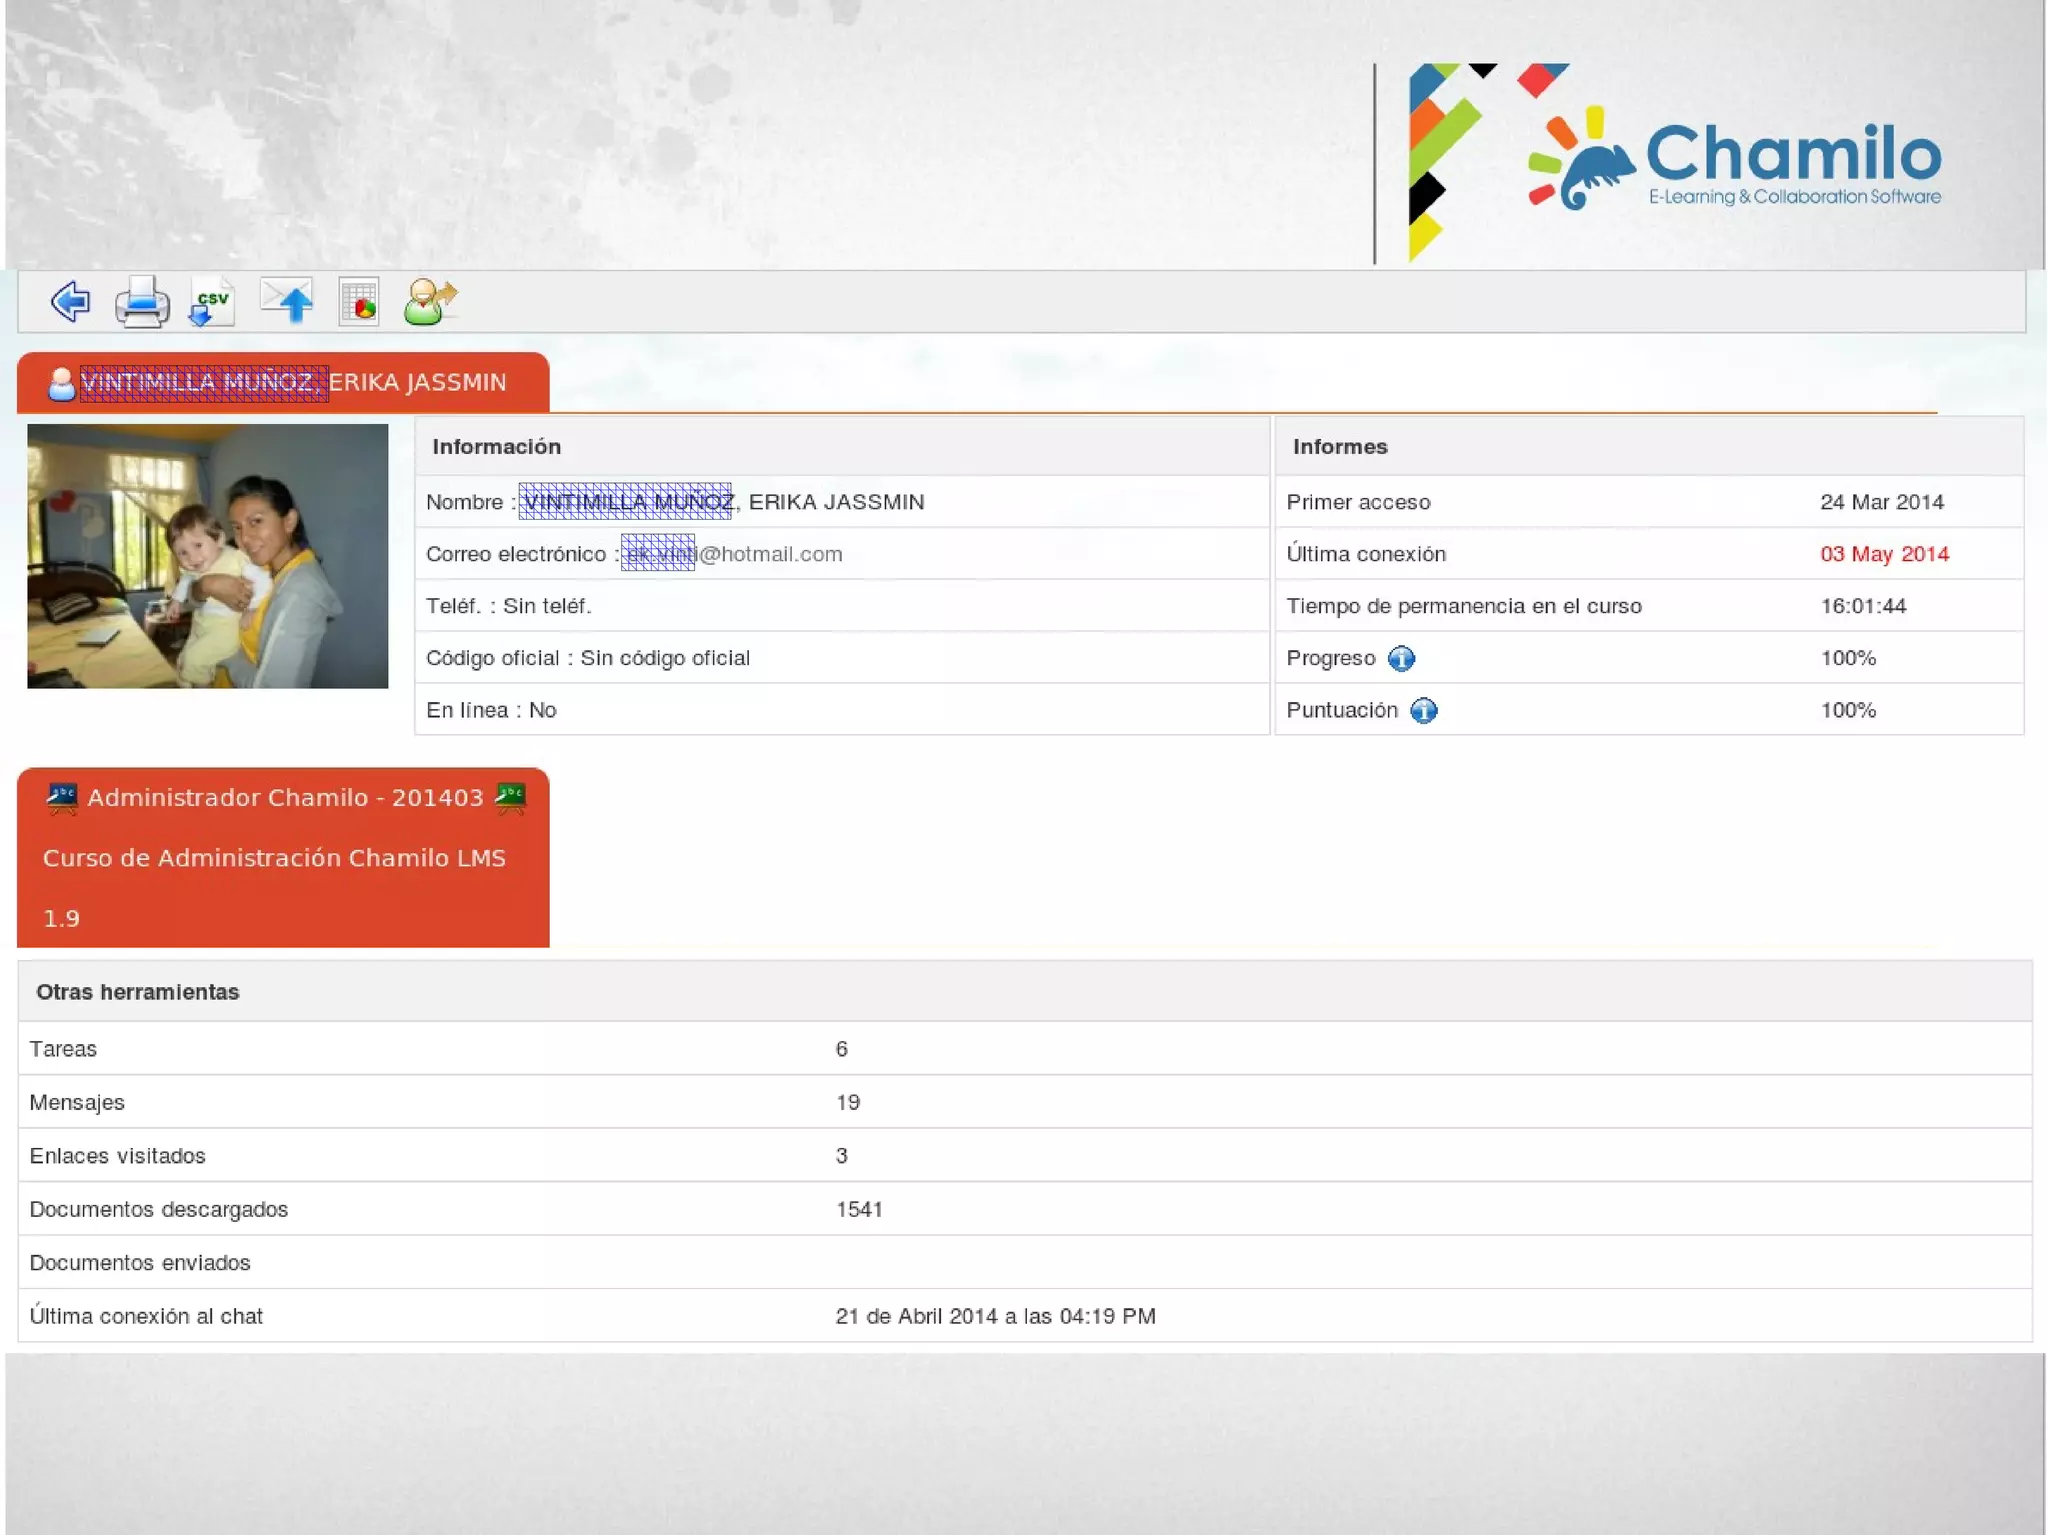Click the student profile photo
Screen dimensions: 2048x1535
207,556
